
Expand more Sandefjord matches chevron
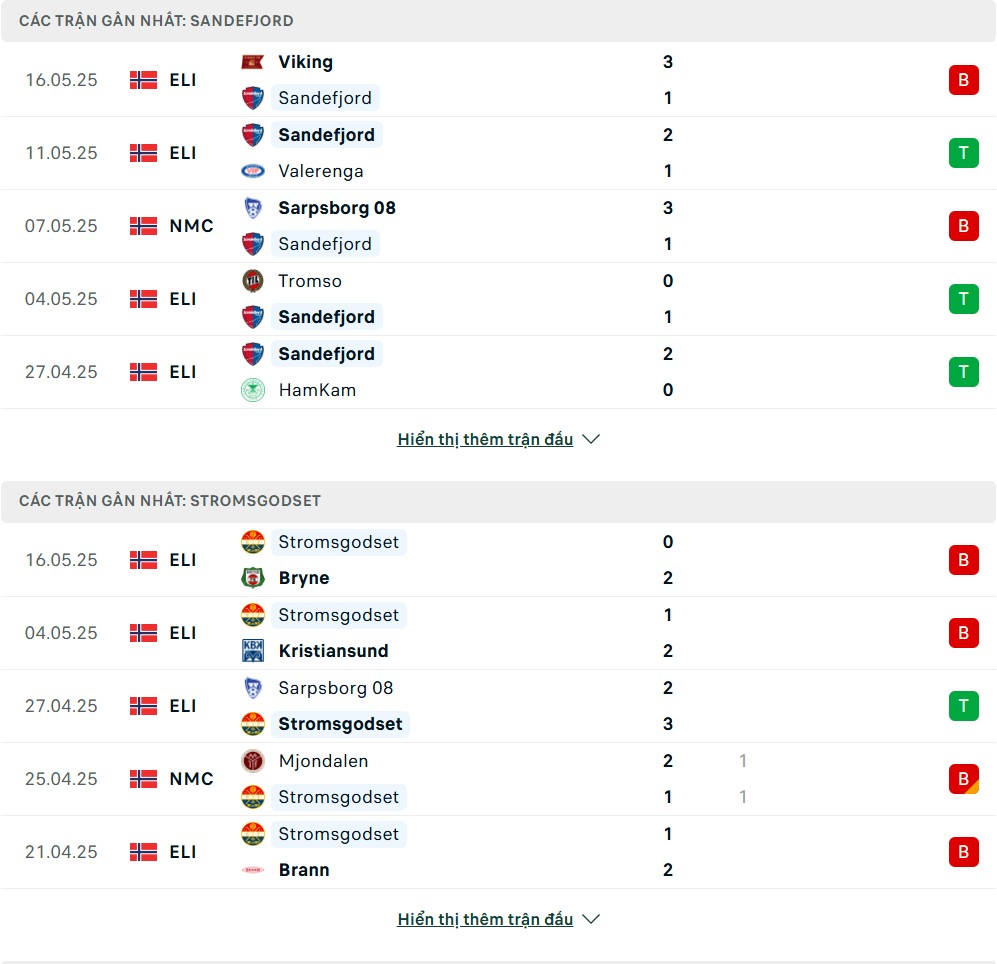pyautogui.click(x=591, y=439)
